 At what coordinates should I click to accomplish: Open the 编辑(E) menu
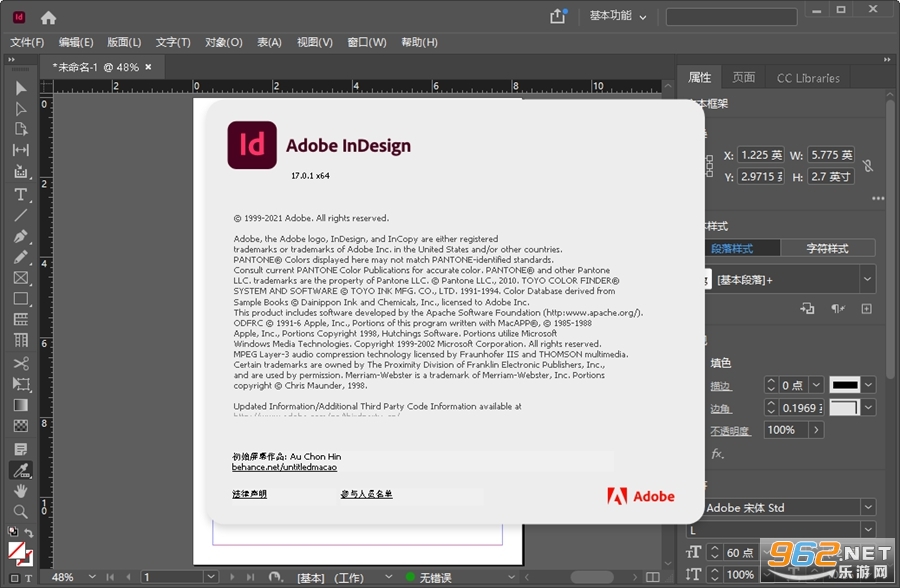coord(76,42)
